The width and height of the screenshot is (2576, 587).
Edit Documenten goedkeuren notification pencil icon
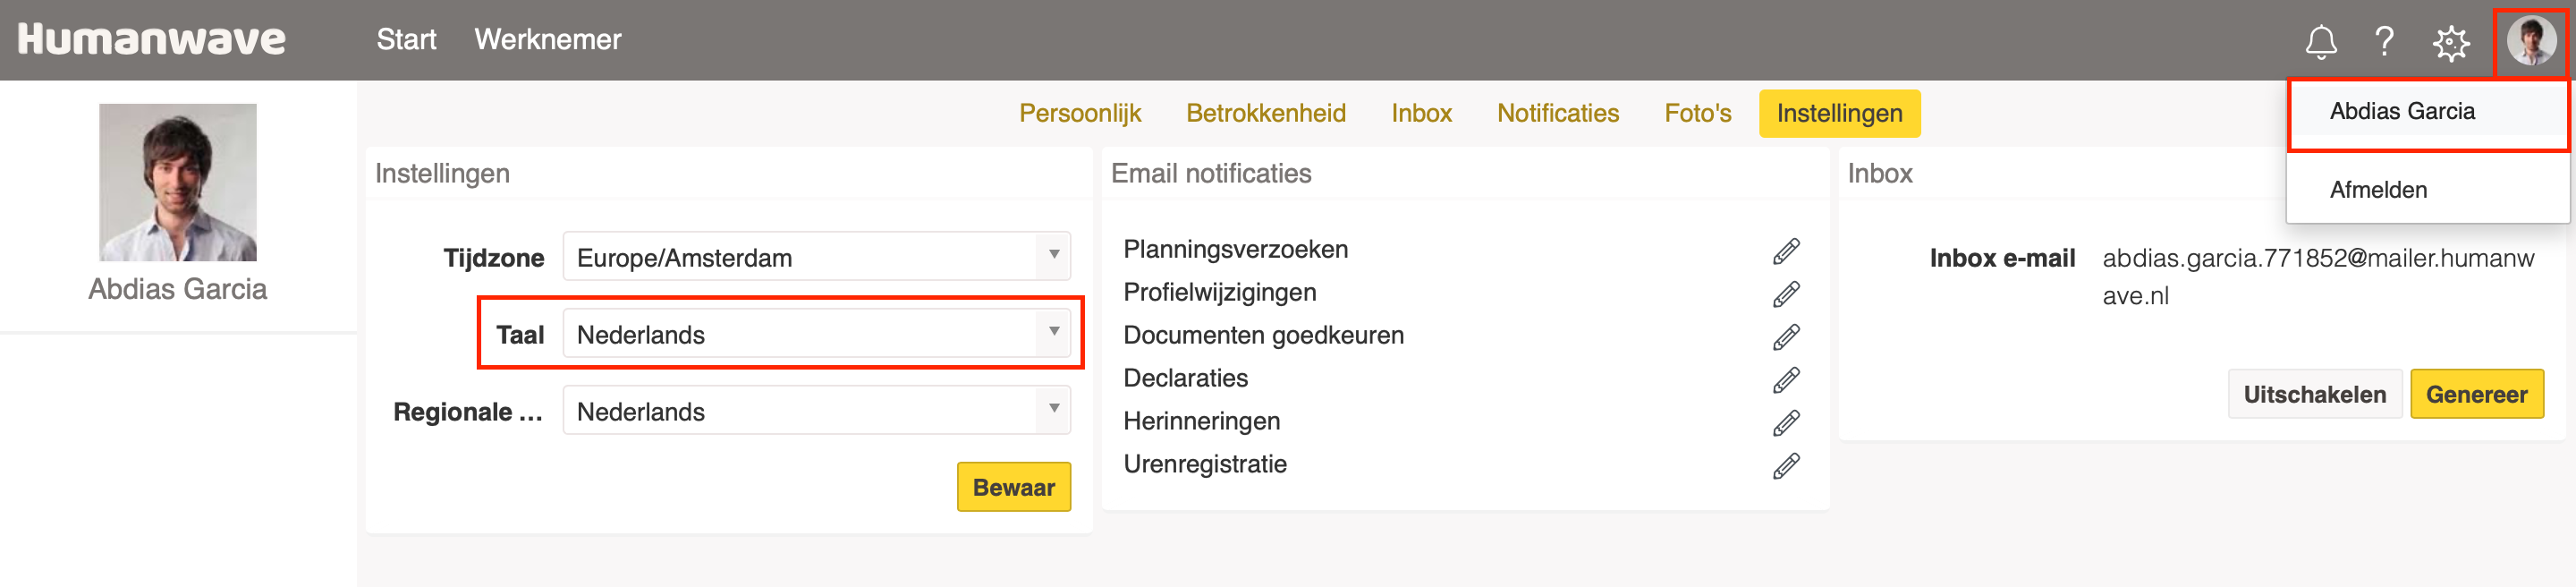tap(1786, 337)
